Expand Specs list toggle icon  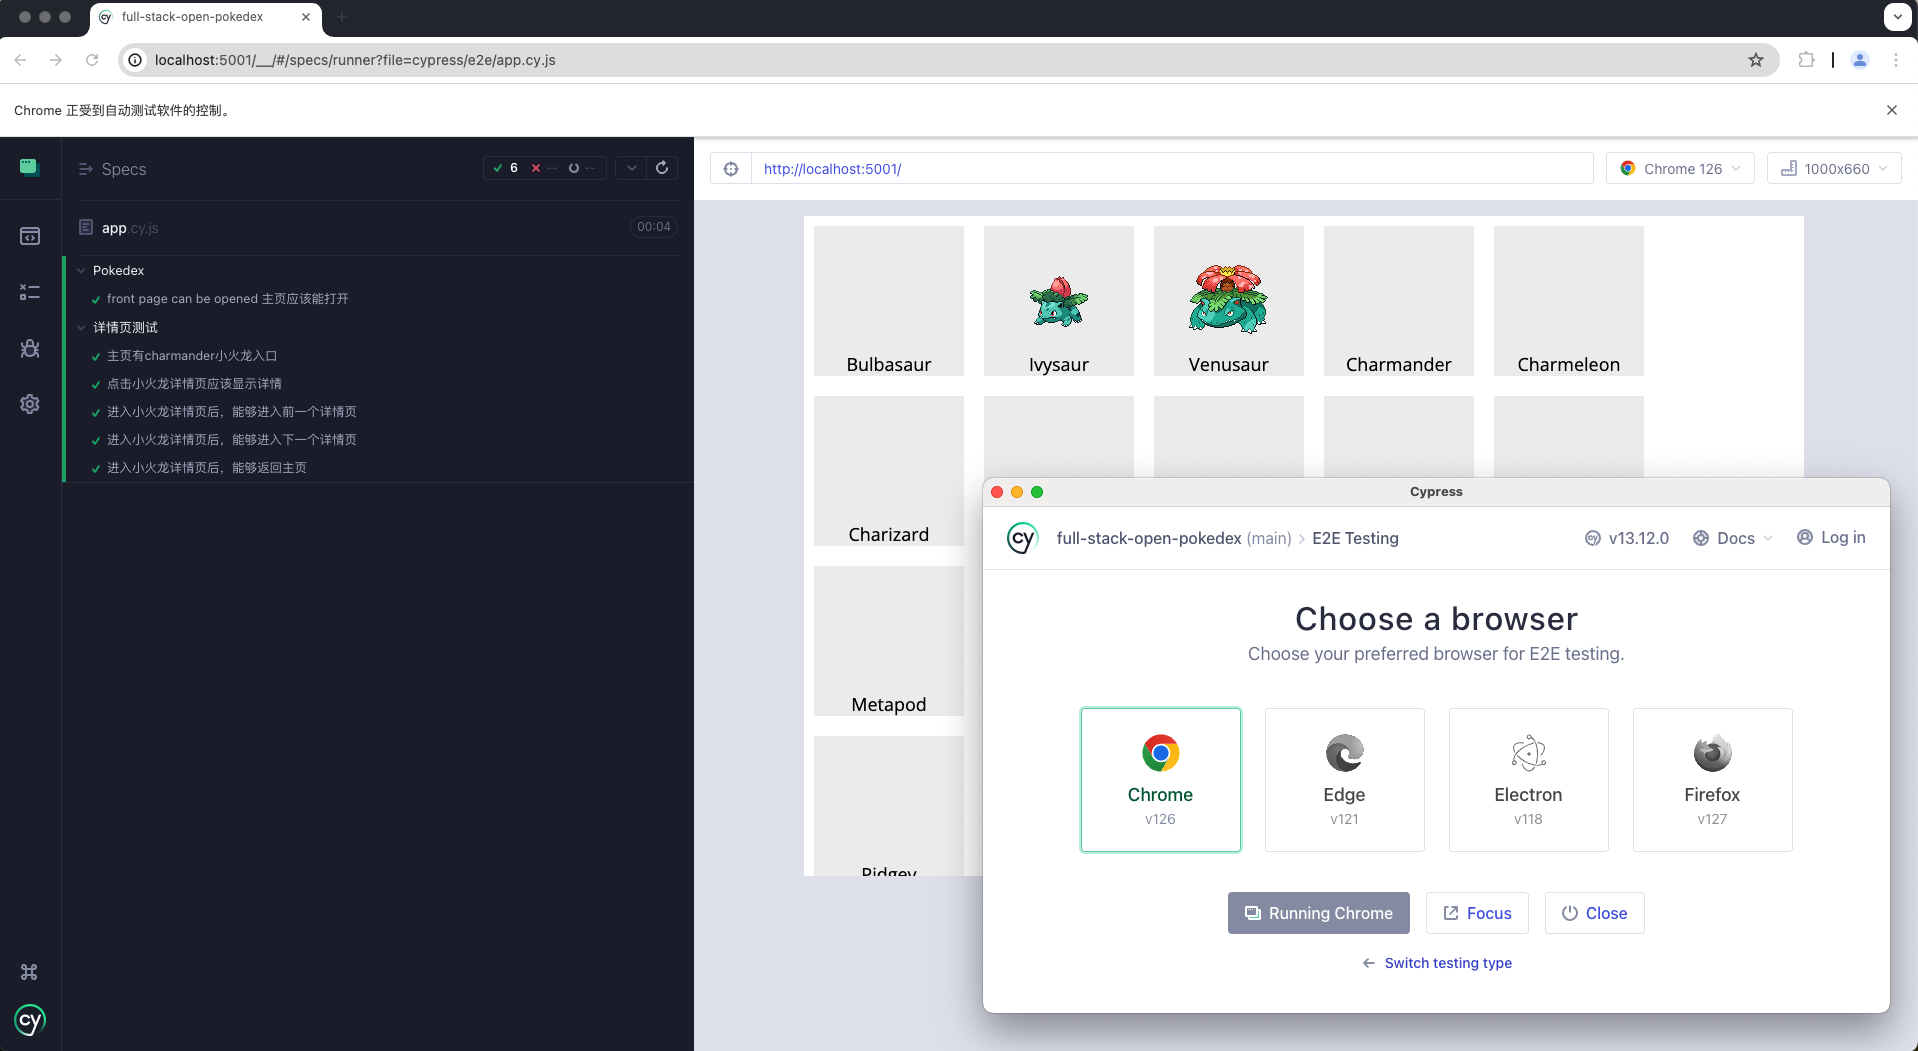click(x=86, y=169)
